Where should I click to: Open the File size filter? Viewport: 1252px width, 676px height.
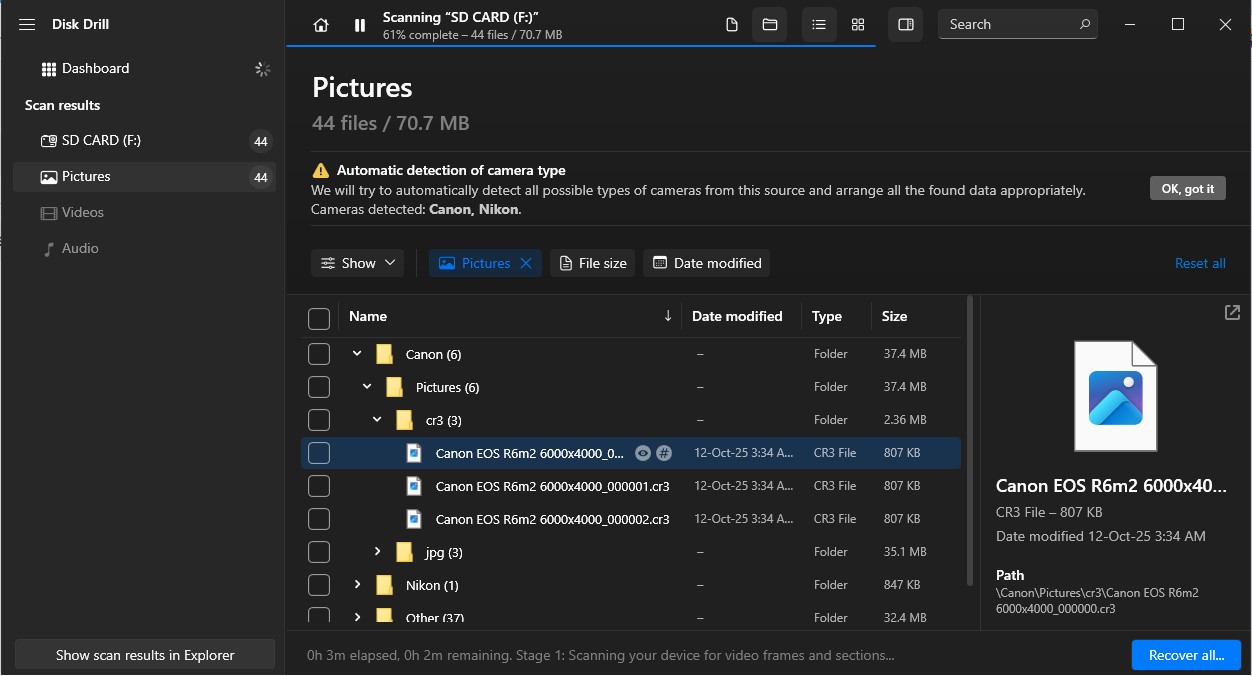(x=592, y=263)
